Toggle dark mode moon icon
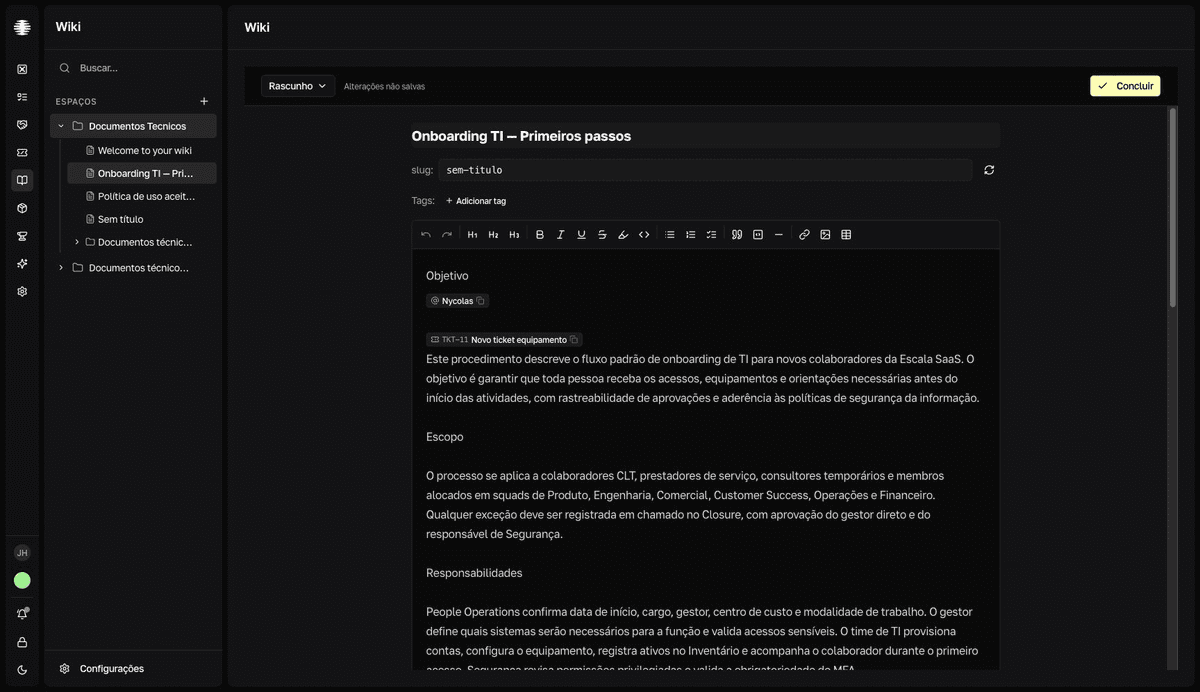The width and height of the screenshot is (1200, 692). coord(22,670)
